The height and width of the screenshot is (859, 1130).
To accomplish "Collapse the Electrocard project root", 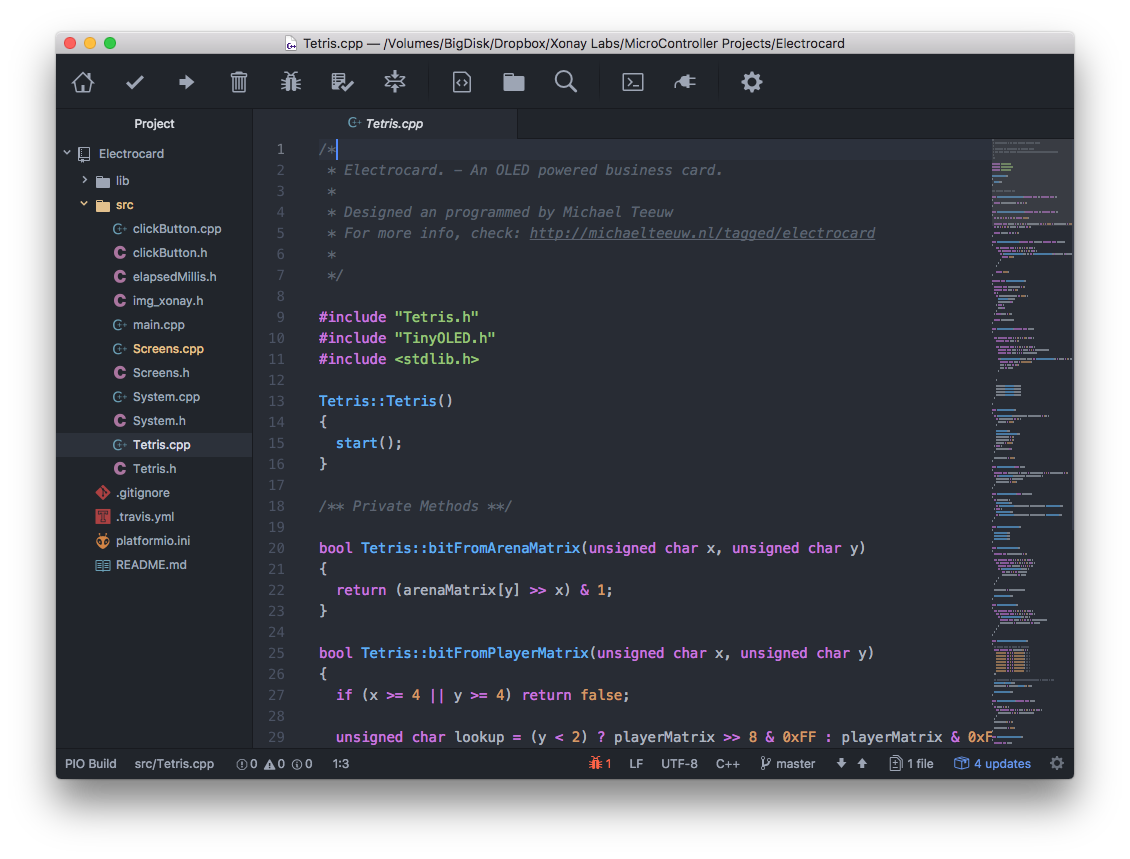I will coord(67,154).
